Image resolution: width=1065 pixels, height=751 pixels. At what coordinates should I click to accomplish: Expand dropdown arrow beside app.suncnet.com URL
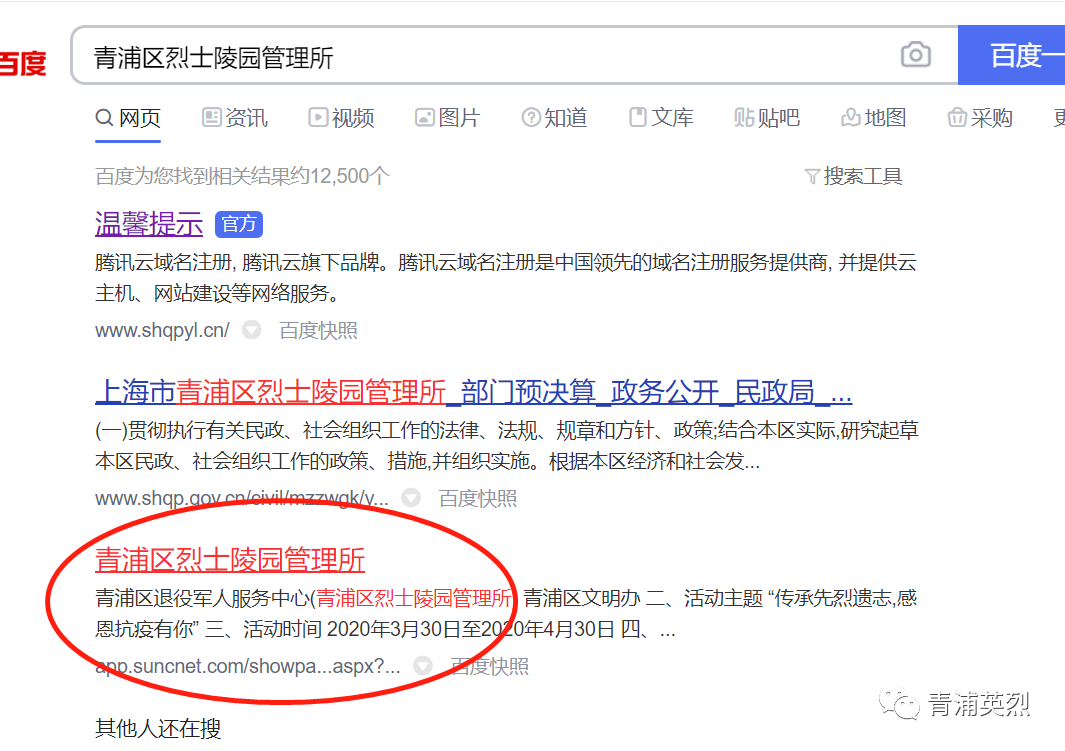point(423,666)
